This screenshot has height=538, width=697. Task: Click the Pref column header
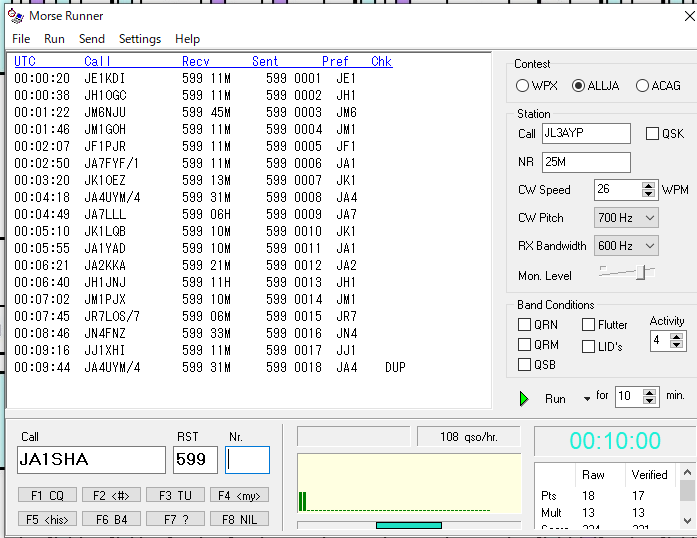[335, 61]
